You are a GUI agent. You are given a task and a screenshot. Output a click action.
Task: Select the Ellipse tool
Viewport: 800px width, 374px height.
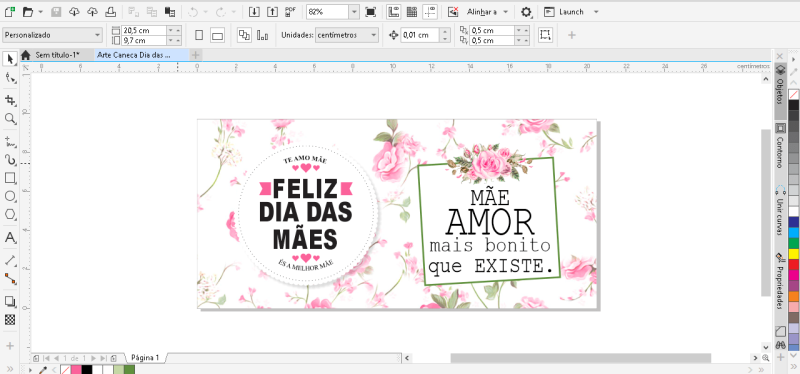(10, 196)
